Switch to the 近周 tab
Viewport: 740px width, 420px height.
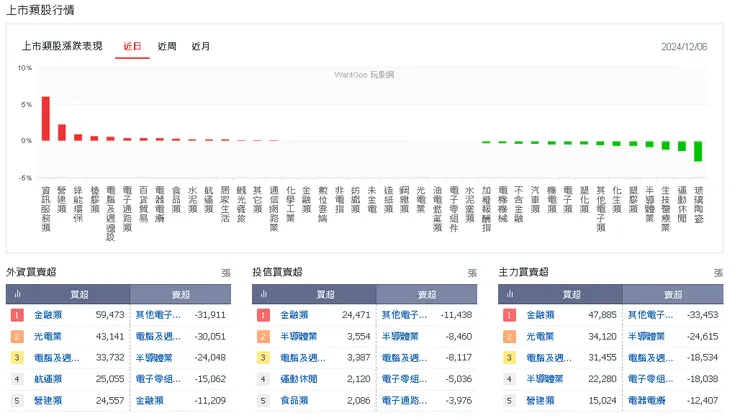(167, 46)
